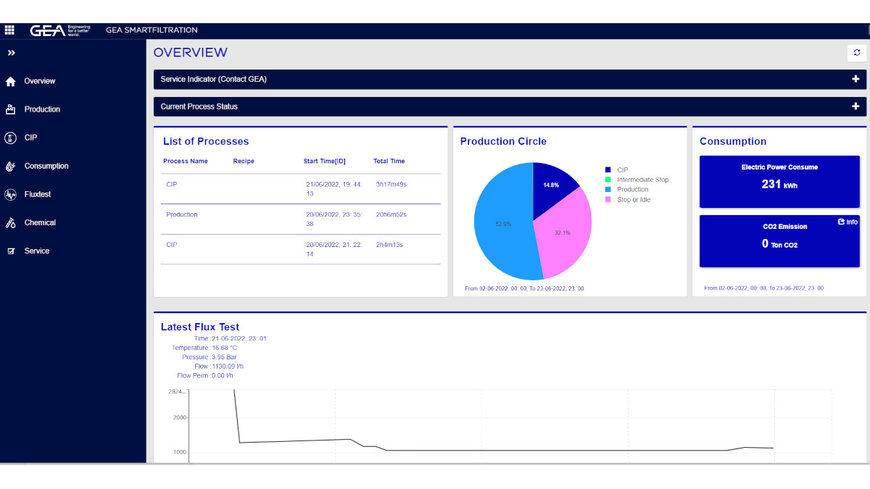
Task: Click Production Circle date range text
Action: (x=524, y=289)
